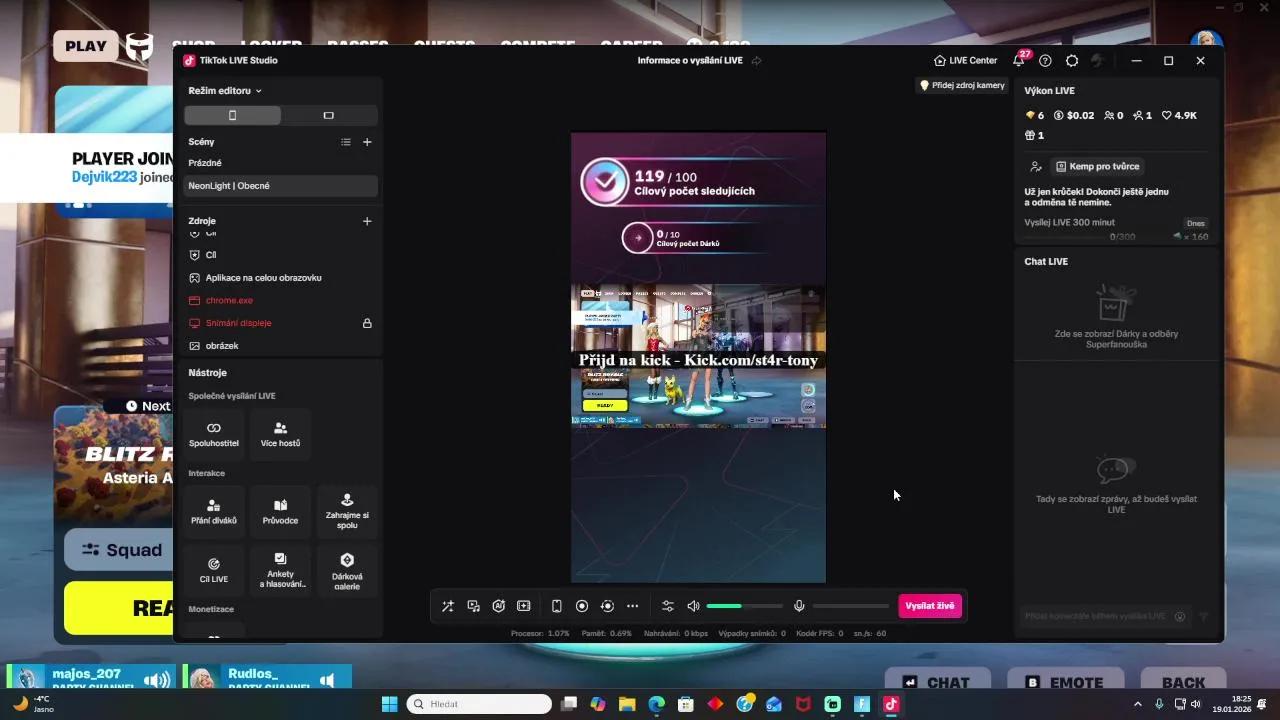
Task: Open the scenes list view icon
Action: click(x=346, y=142)
